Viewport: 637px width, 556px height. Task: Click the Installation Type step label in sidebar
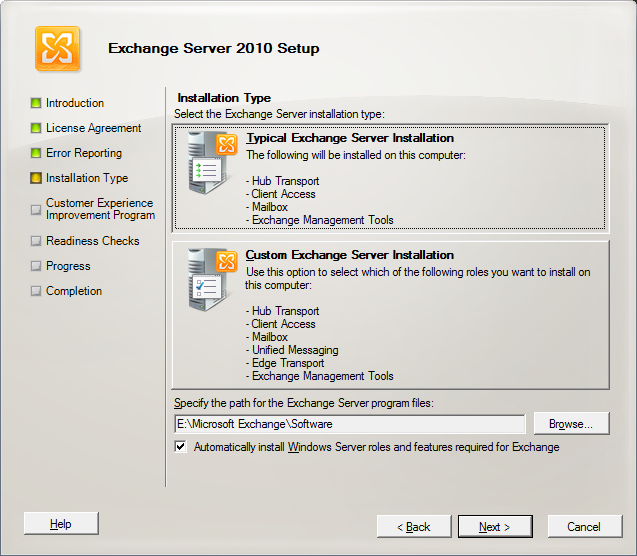coord(87,178)
